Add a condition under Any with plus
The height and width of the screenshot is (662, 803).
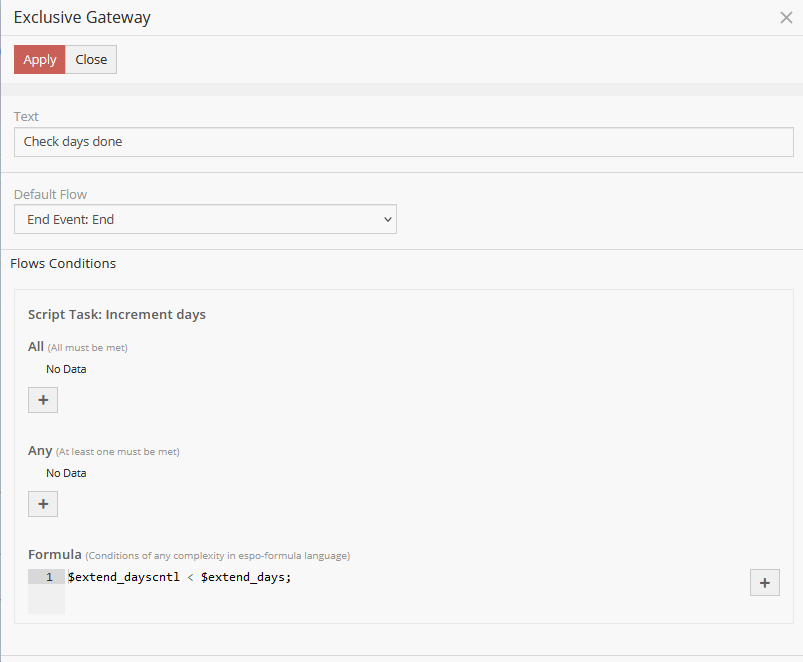[x=42, y=504]
